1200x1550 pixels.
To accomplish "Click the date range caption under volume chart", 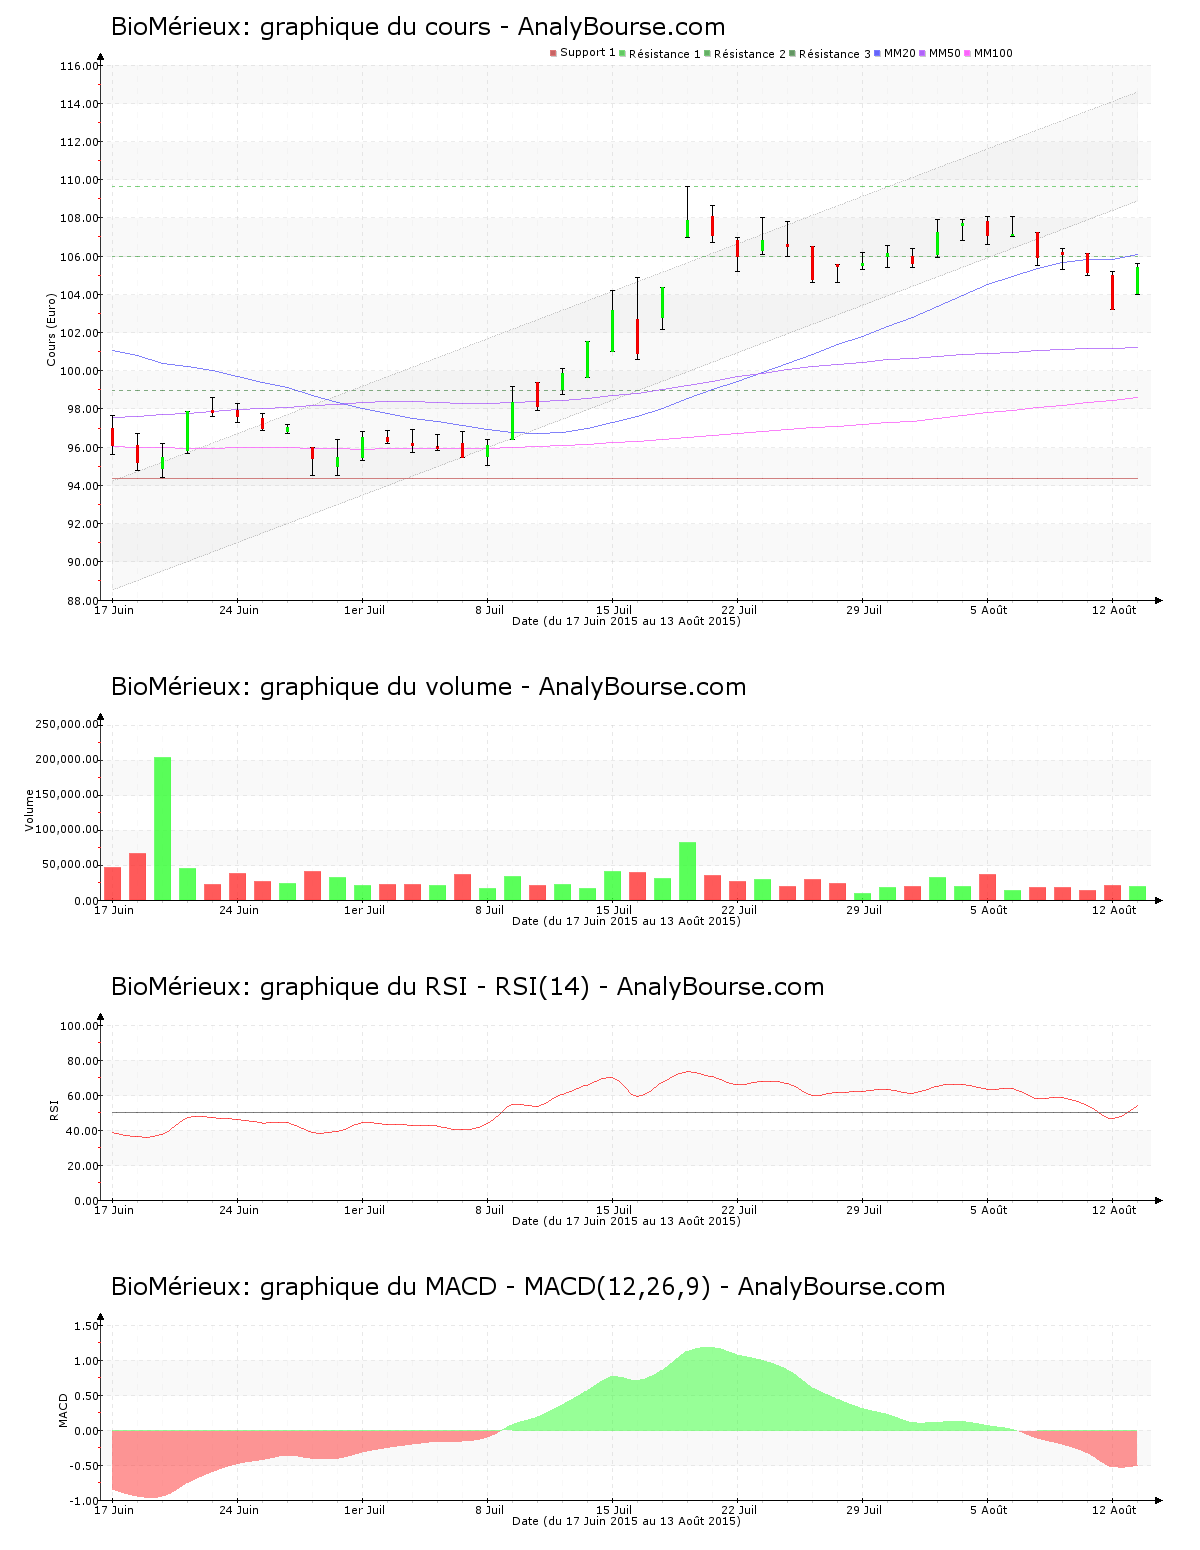I will click(x=626, y=921).
